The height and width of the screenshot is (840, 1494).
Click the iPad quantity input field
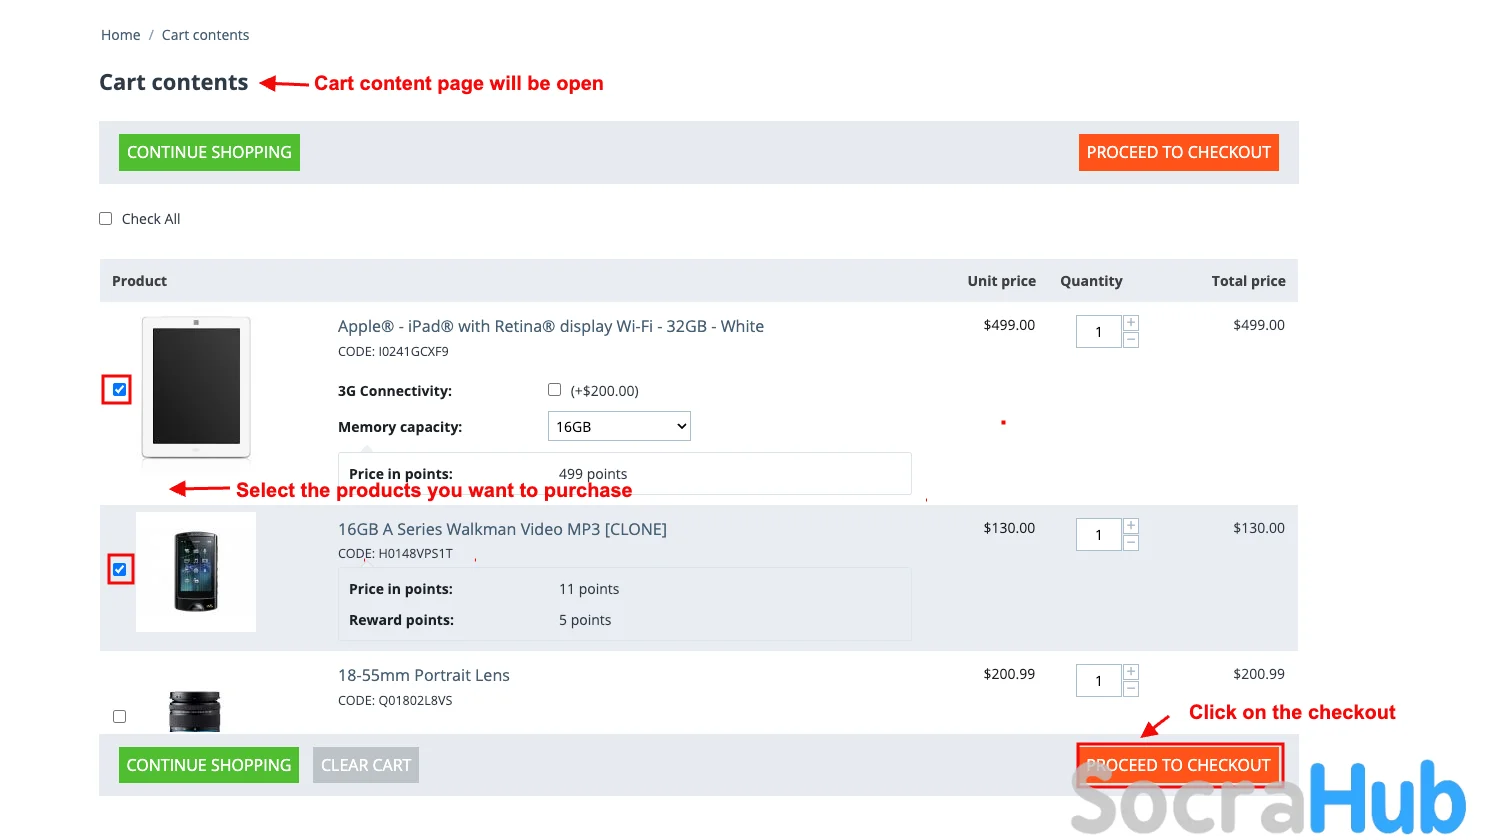click(x=1098, y=332)
